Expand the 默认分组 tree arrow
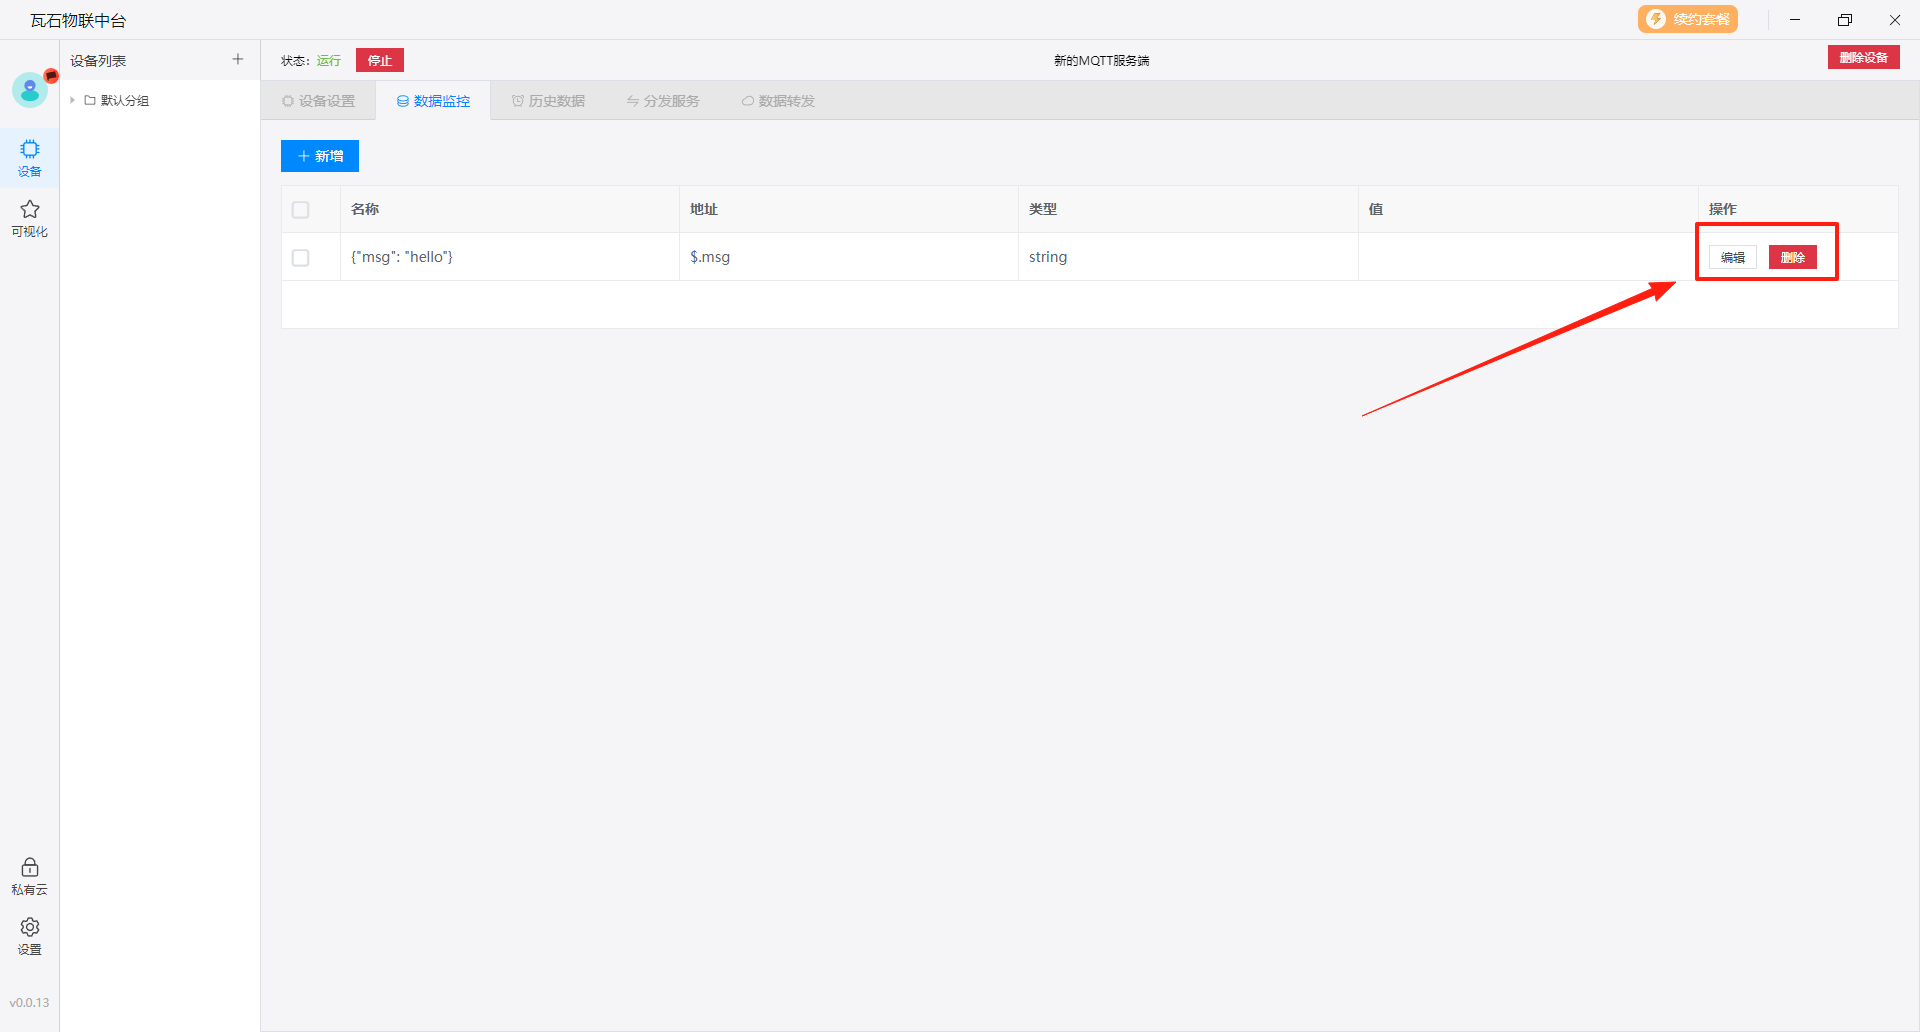Viewport: 1920px width, 1032px height. pos(73,101)
